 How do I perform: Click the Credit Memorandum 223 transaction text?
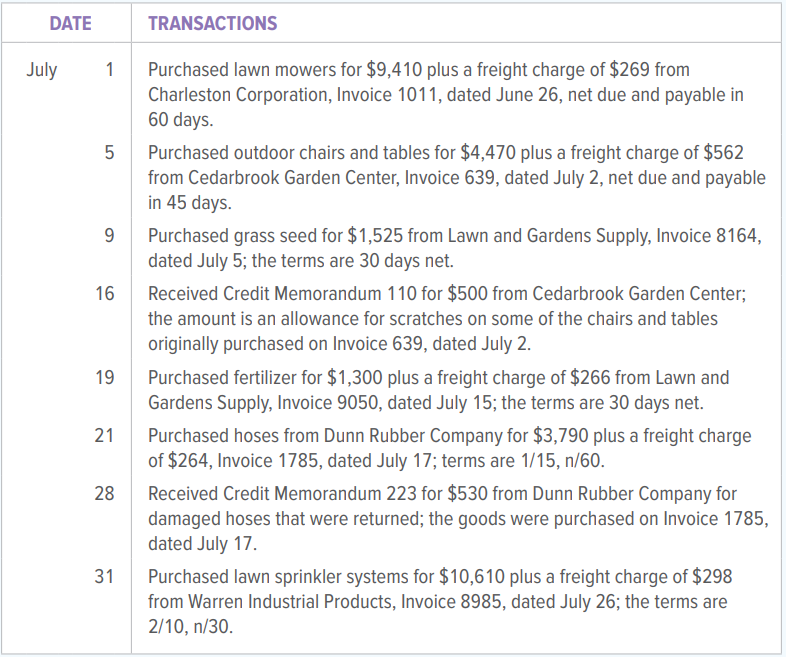click(455, 518)
